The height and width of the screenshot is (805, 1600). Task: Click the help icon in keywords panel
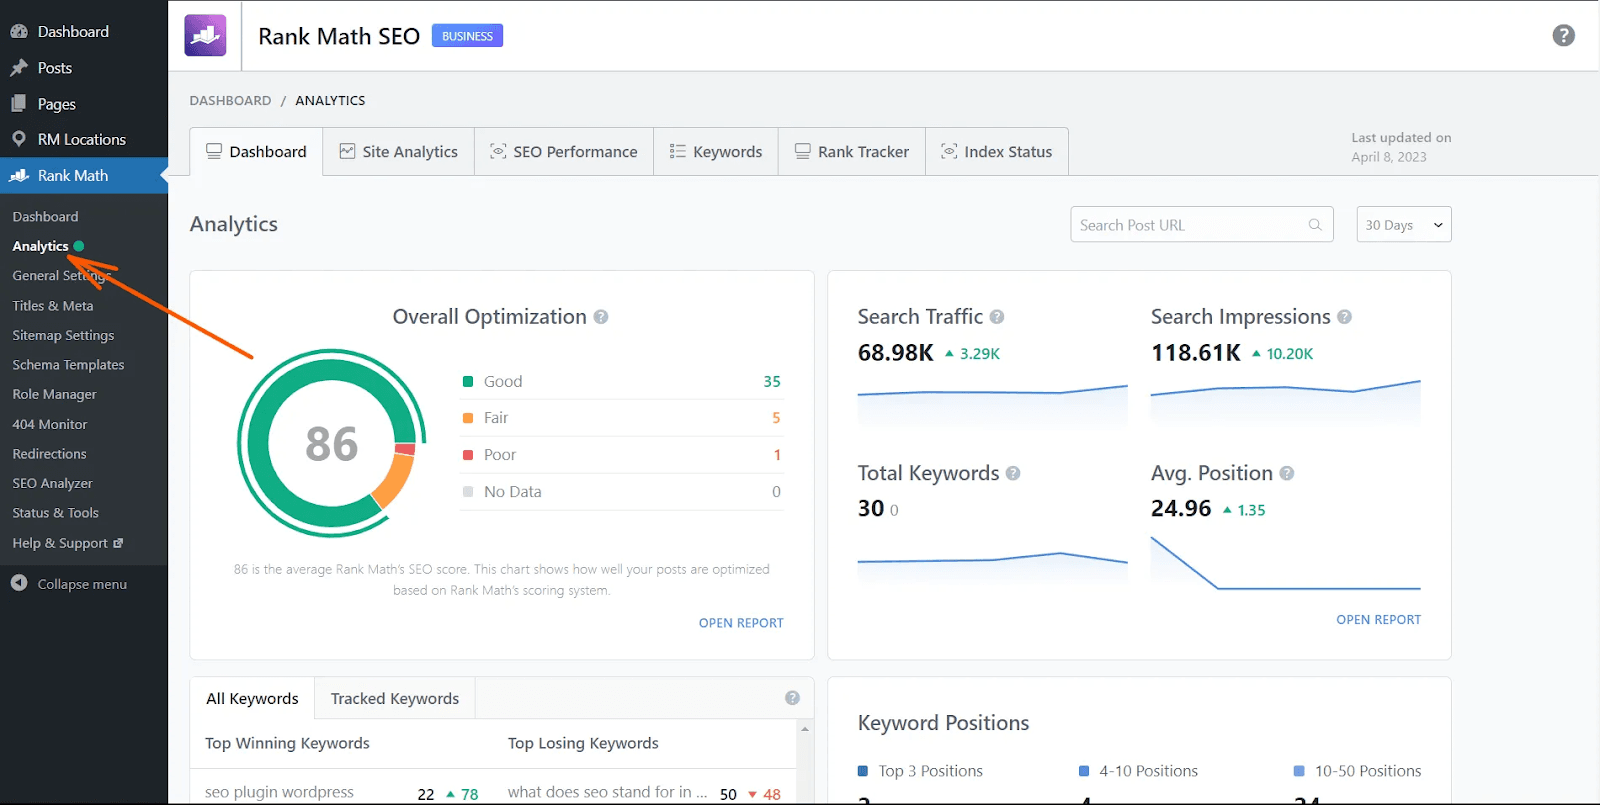pos(792,698)
